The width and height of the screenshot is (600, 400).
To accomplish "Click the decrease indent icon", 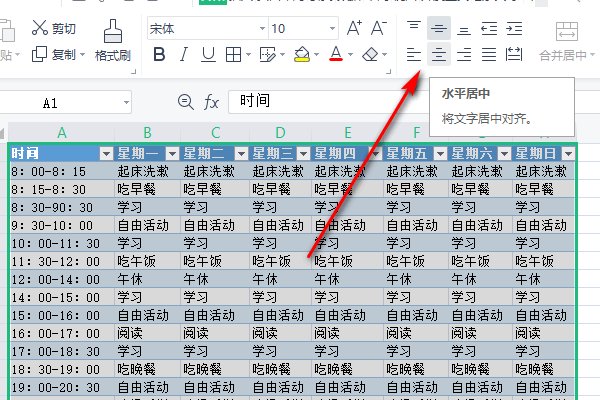I will tap(489, 29).
